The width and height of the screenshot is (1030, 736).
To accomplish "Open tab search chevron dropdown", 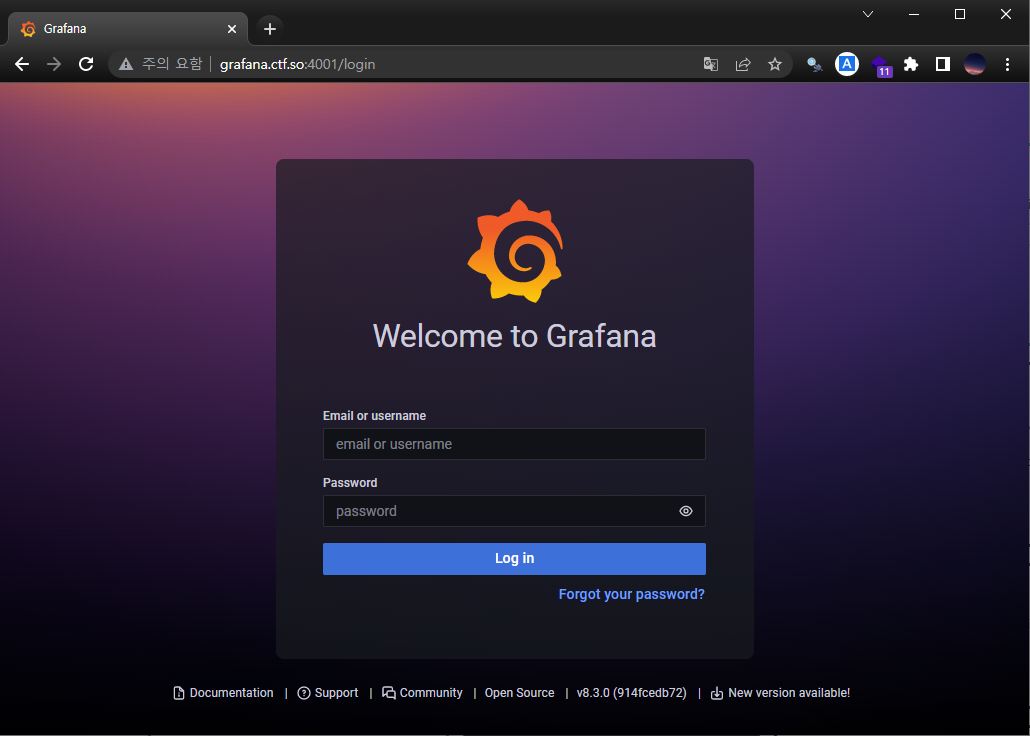I will [x=868, y=14].
